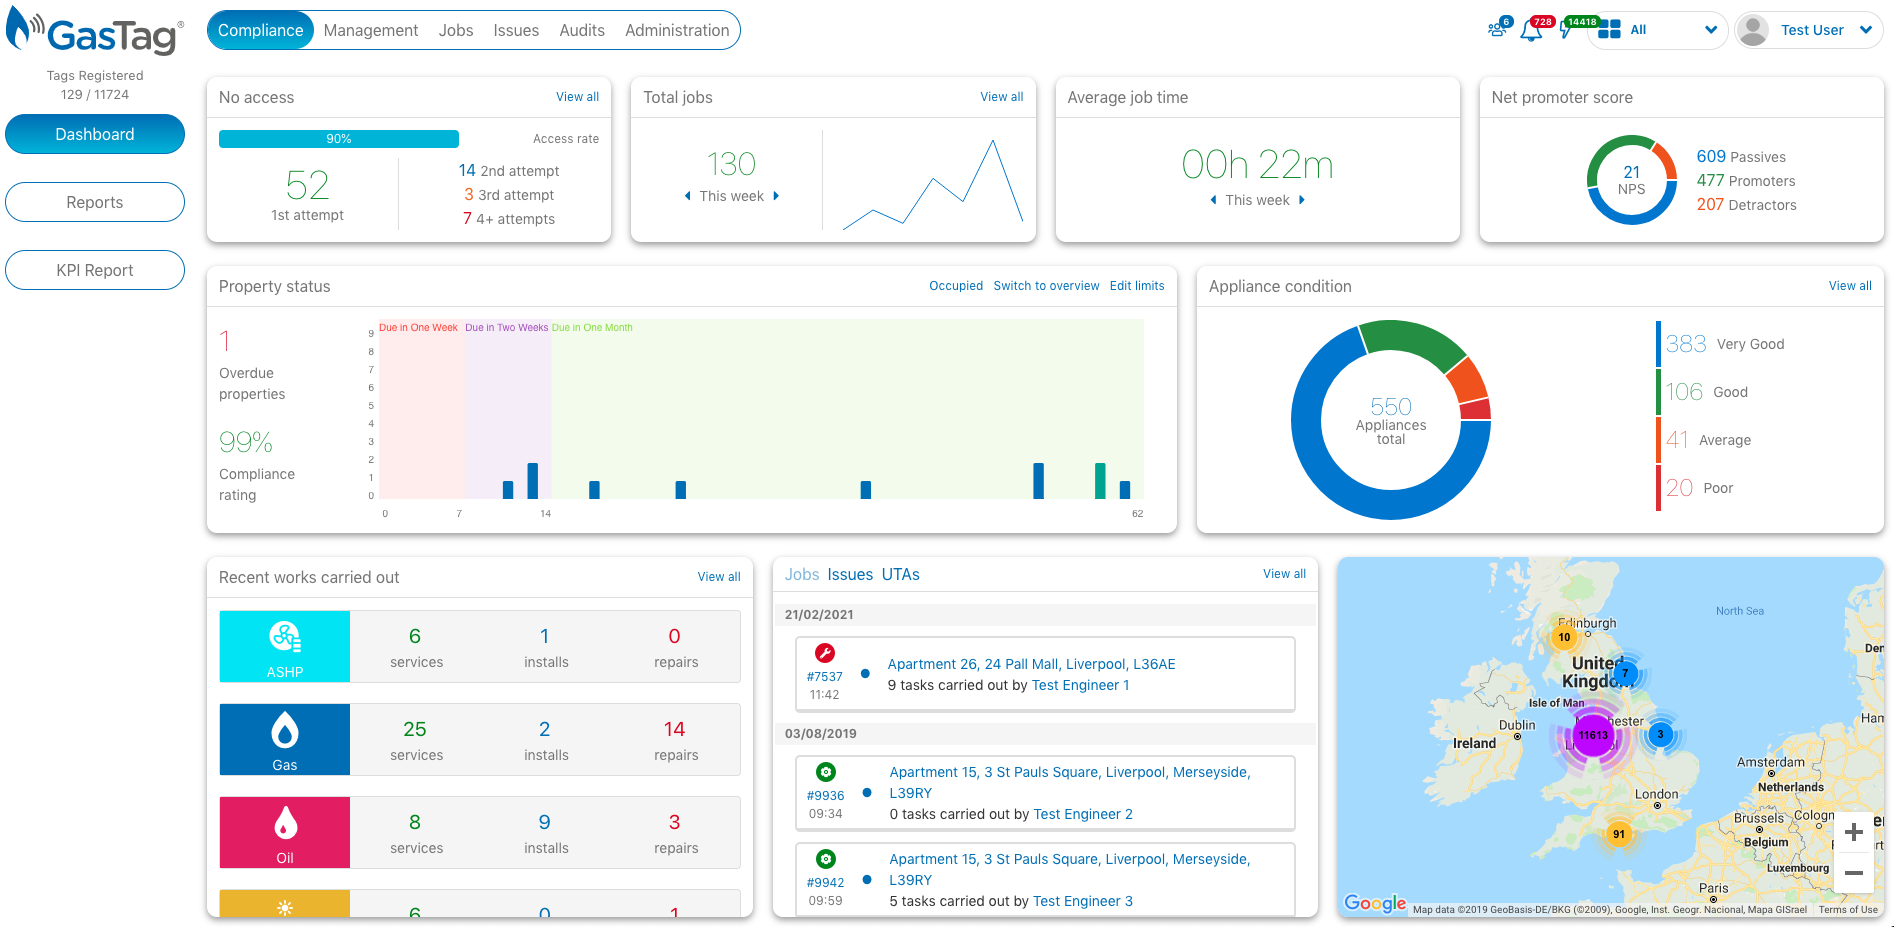View all Recent works carried out
This screenshot has width=1894, height=927.
(x=719, y=577)
